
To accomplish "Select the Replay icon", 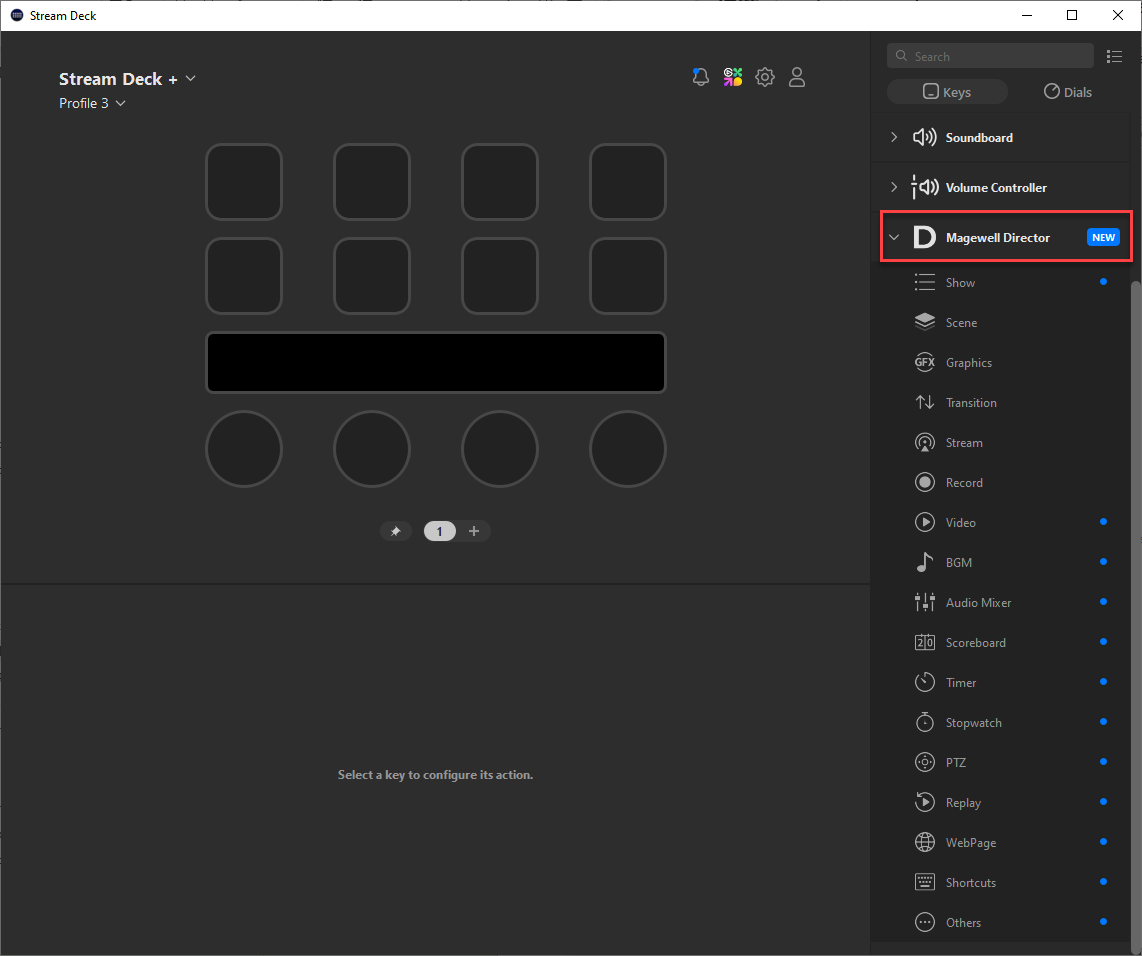I will [924, 802].
